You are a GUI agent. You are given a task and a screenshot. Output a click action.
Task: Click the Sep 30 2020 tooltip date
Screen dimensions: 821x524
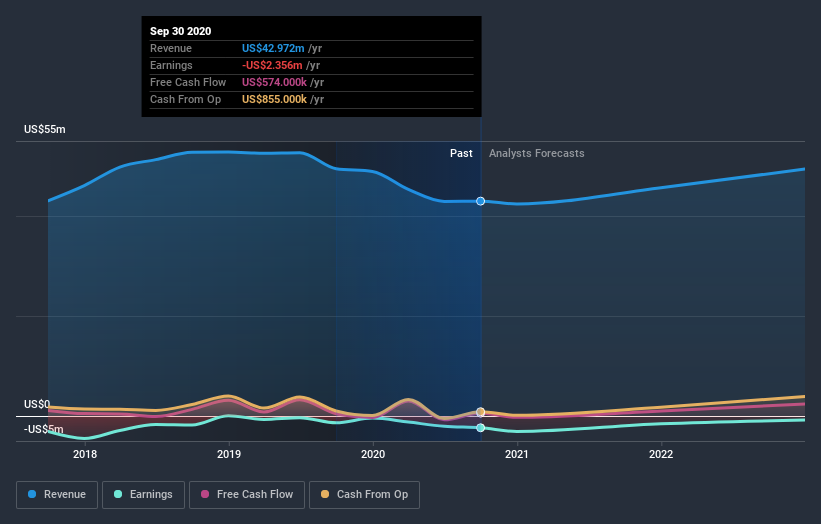[181, 31]
